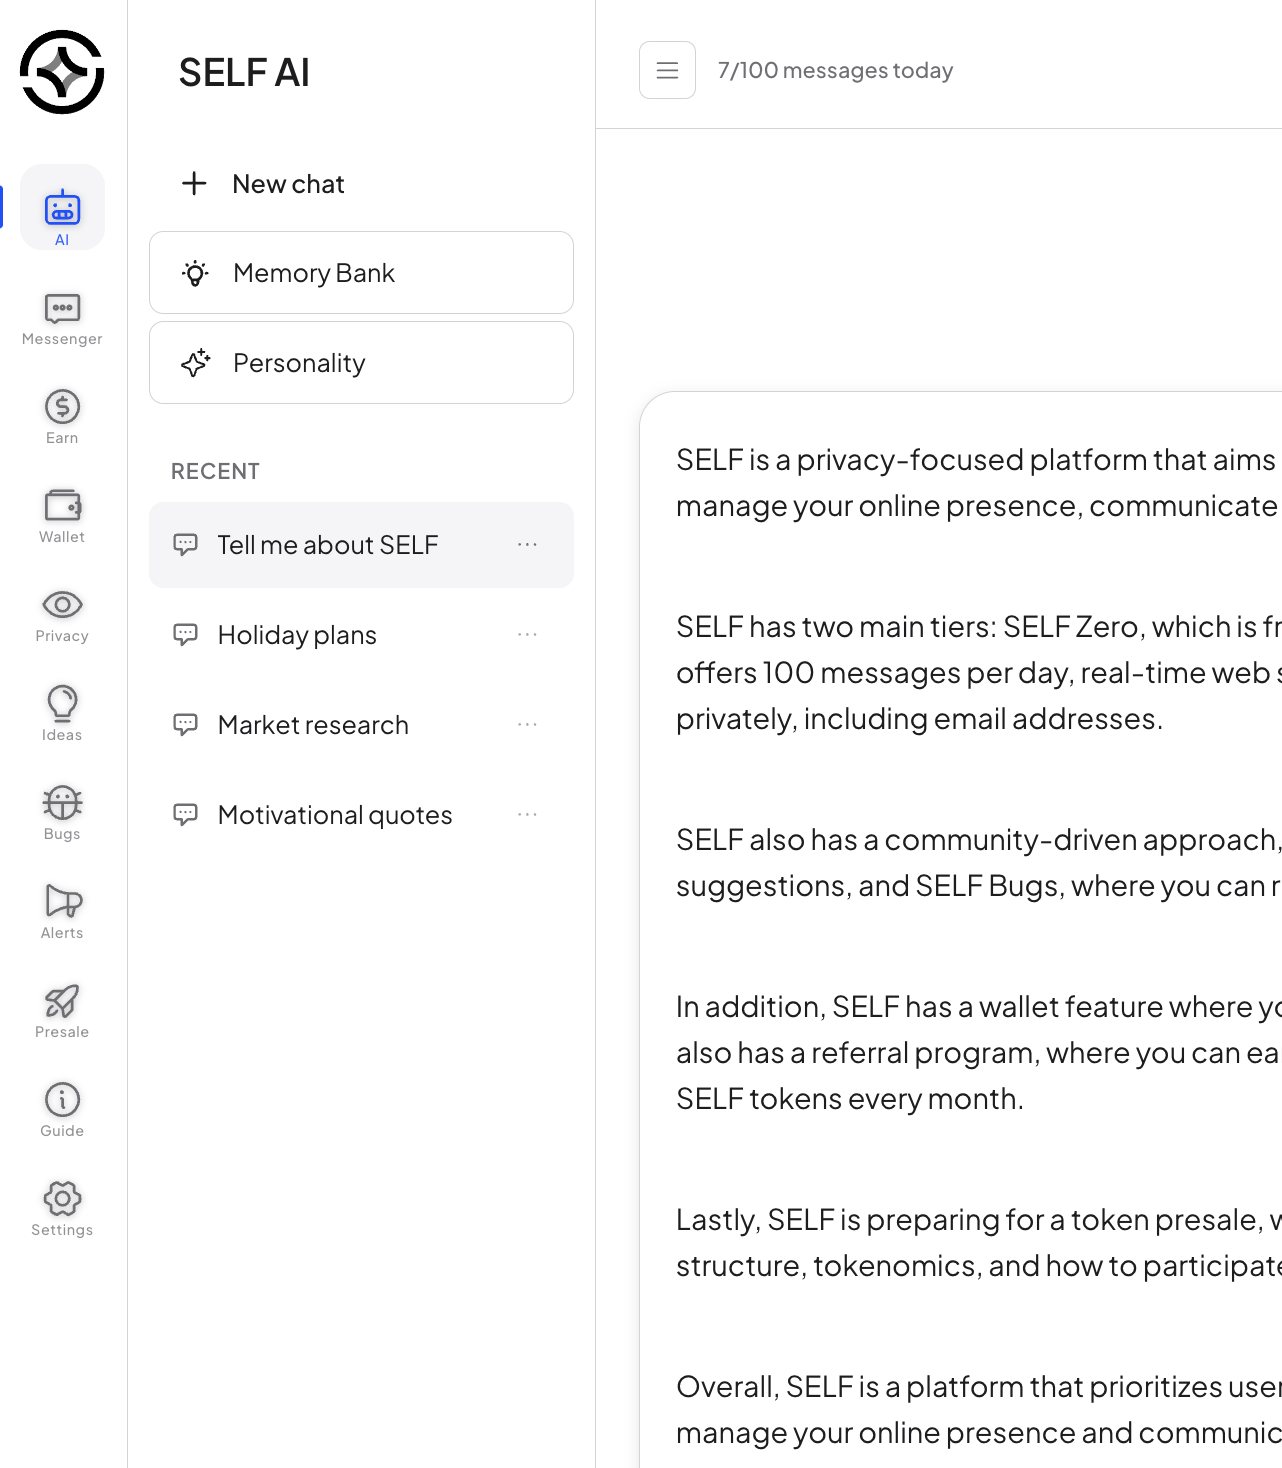Screen dimensions: 1282x1468
Task: Click the RECENT section label
Action: click(215, 471)
